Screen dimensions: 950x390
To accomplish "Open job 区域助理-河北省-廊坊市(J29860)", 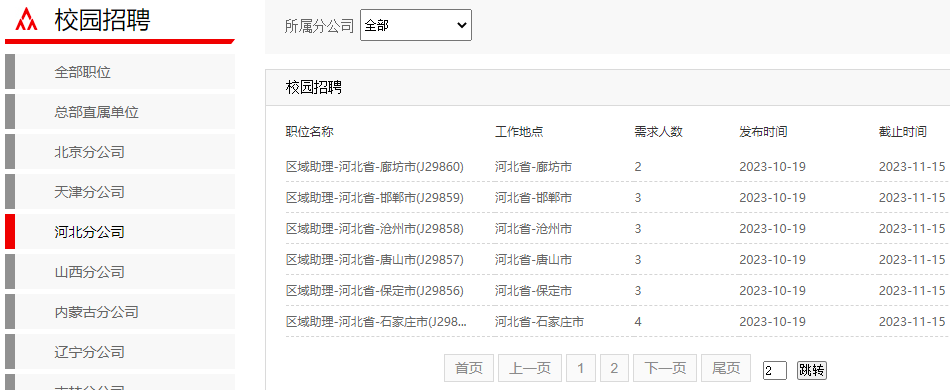I will (x=374, y=167).
